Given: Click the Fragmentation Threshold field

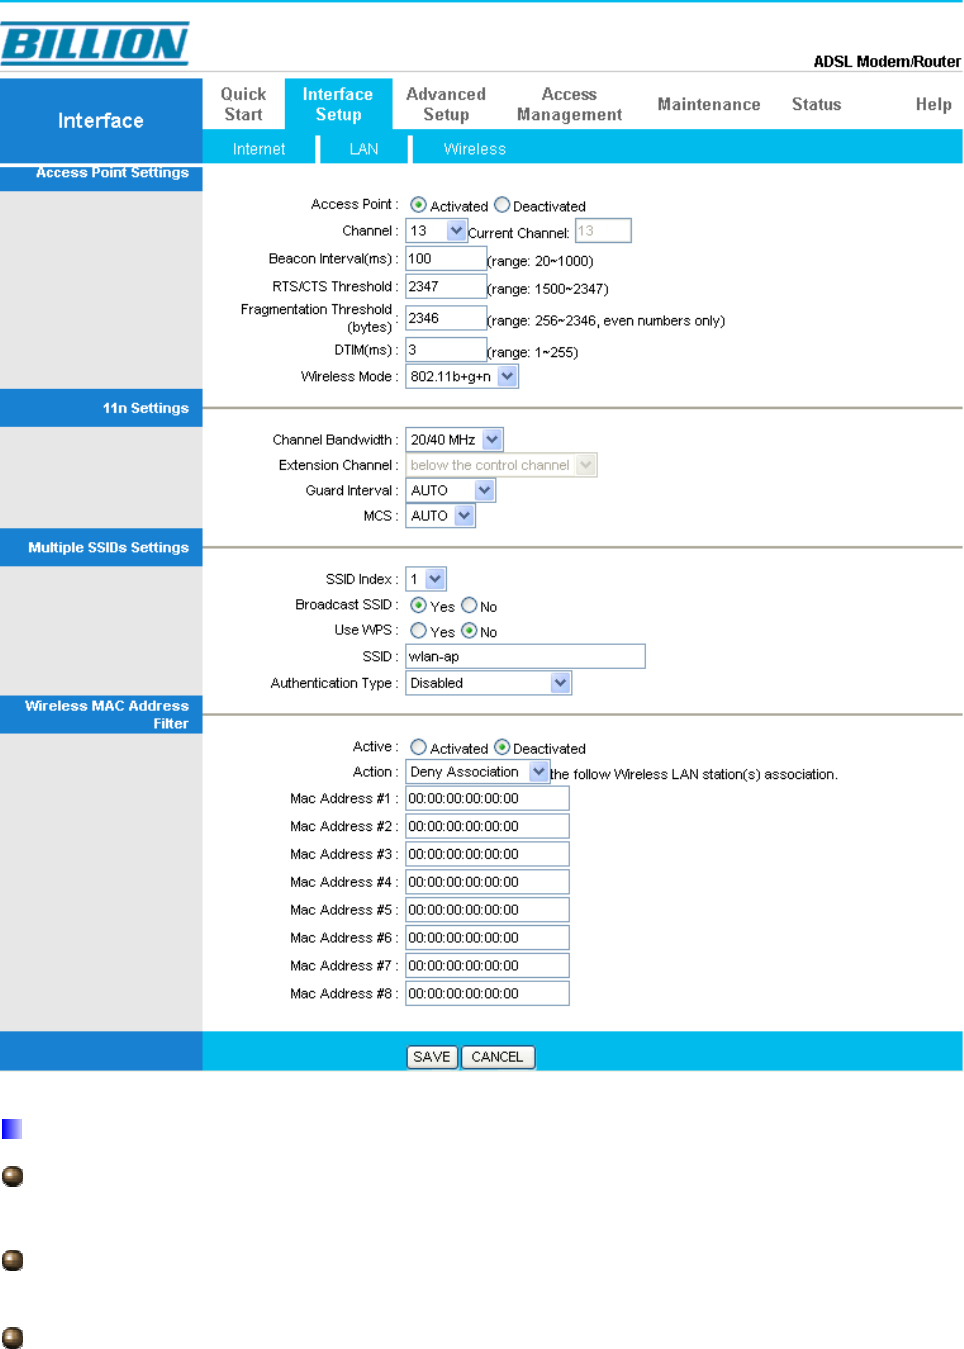Looking at the screenshot, I should (446, 319).
